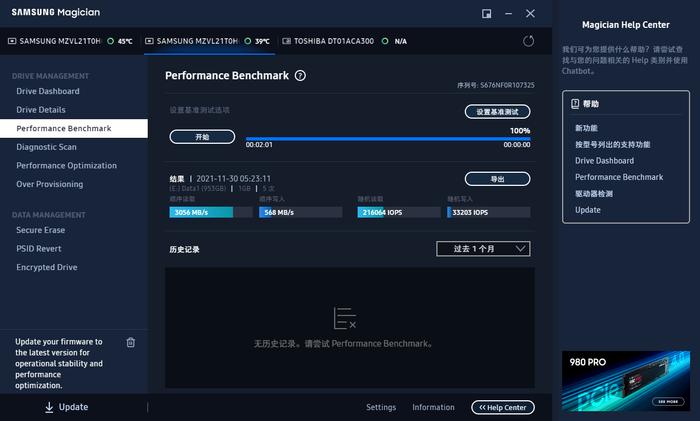Click the chevron arrow of history period dropdown

pyautogui.click(x=520, y=248)
